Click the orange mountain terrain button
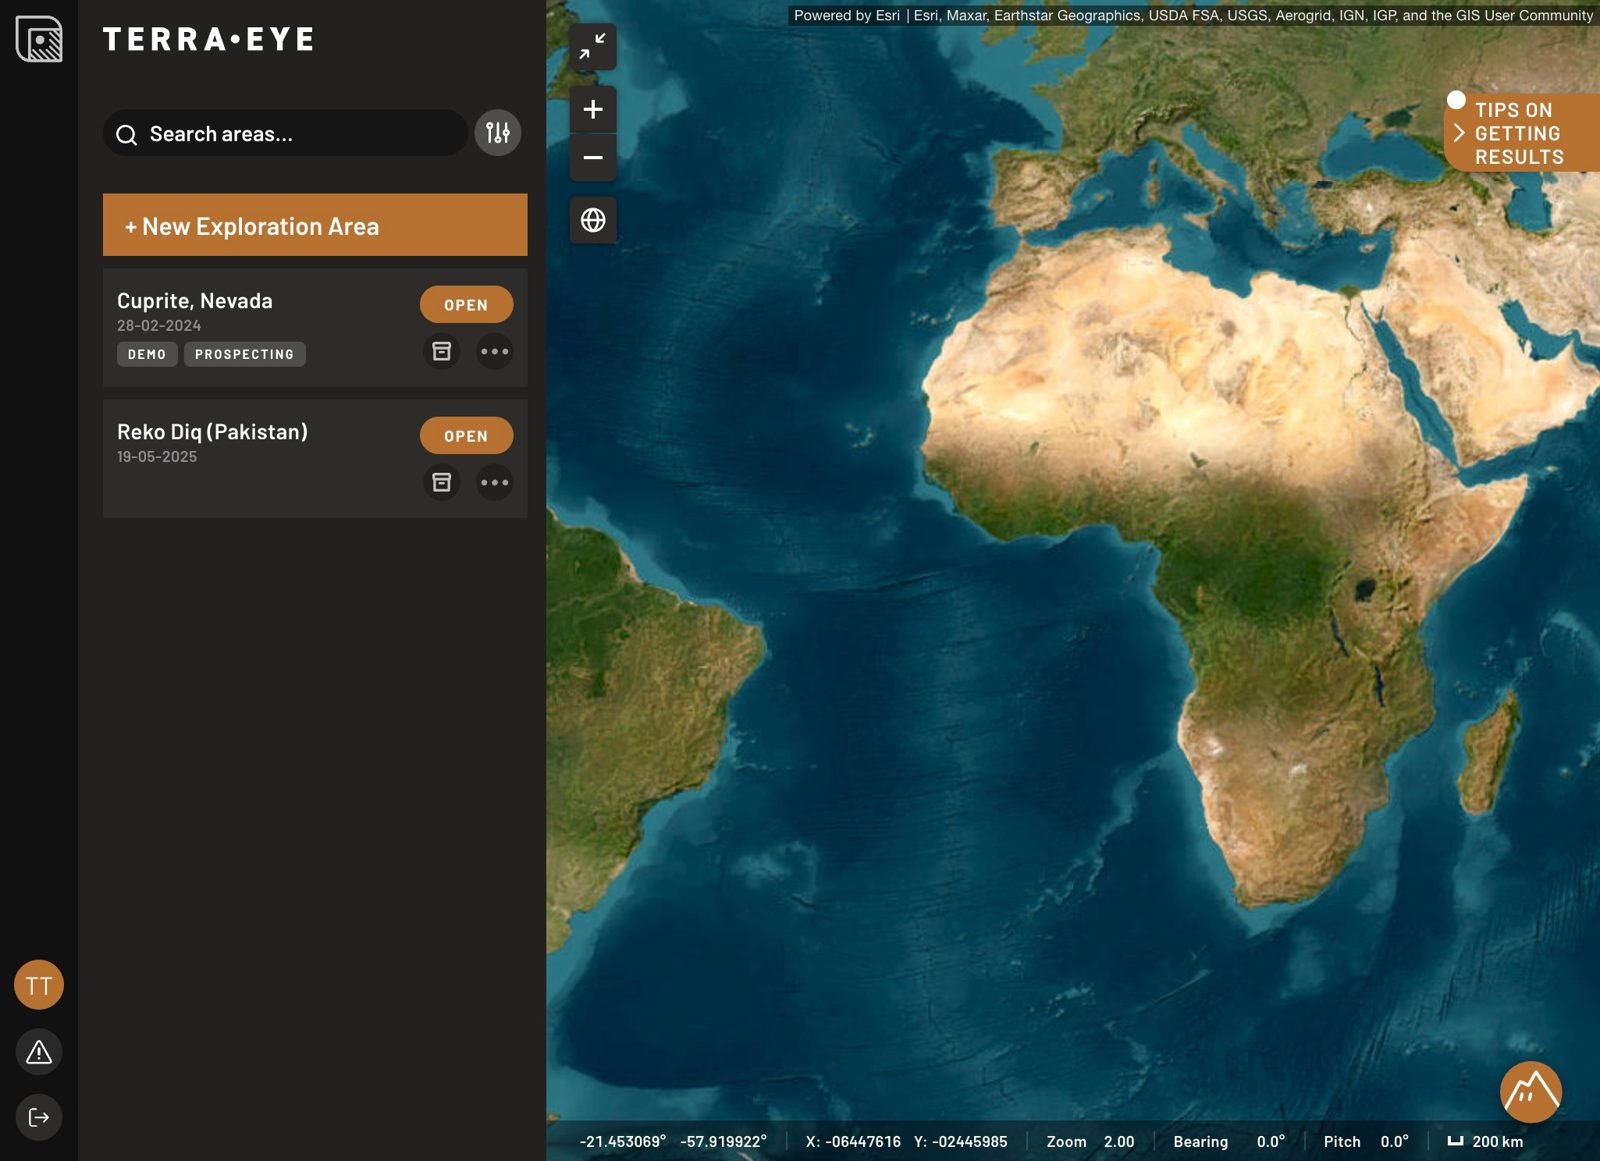The image size is (1600, 1161). coord(1530,1092)
